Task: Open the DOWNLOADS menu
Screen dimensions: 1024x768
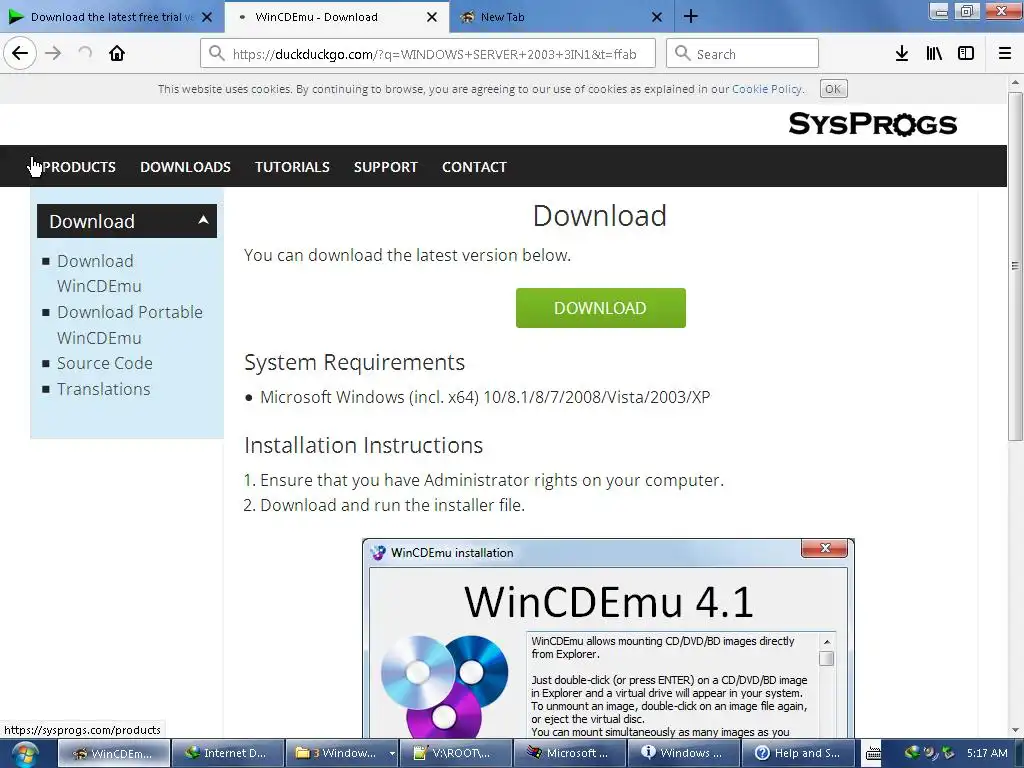Action: coord(185,167)
